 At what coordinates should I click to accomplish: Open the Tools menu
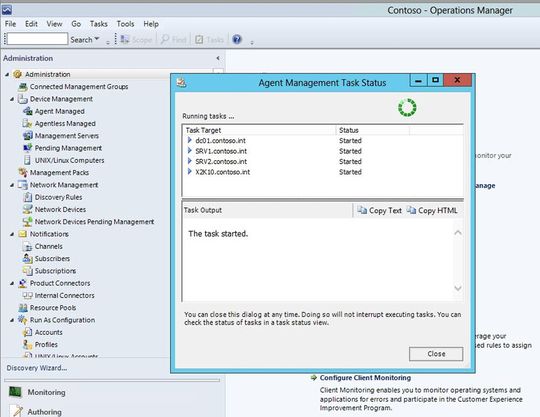(x=125, y=24)
